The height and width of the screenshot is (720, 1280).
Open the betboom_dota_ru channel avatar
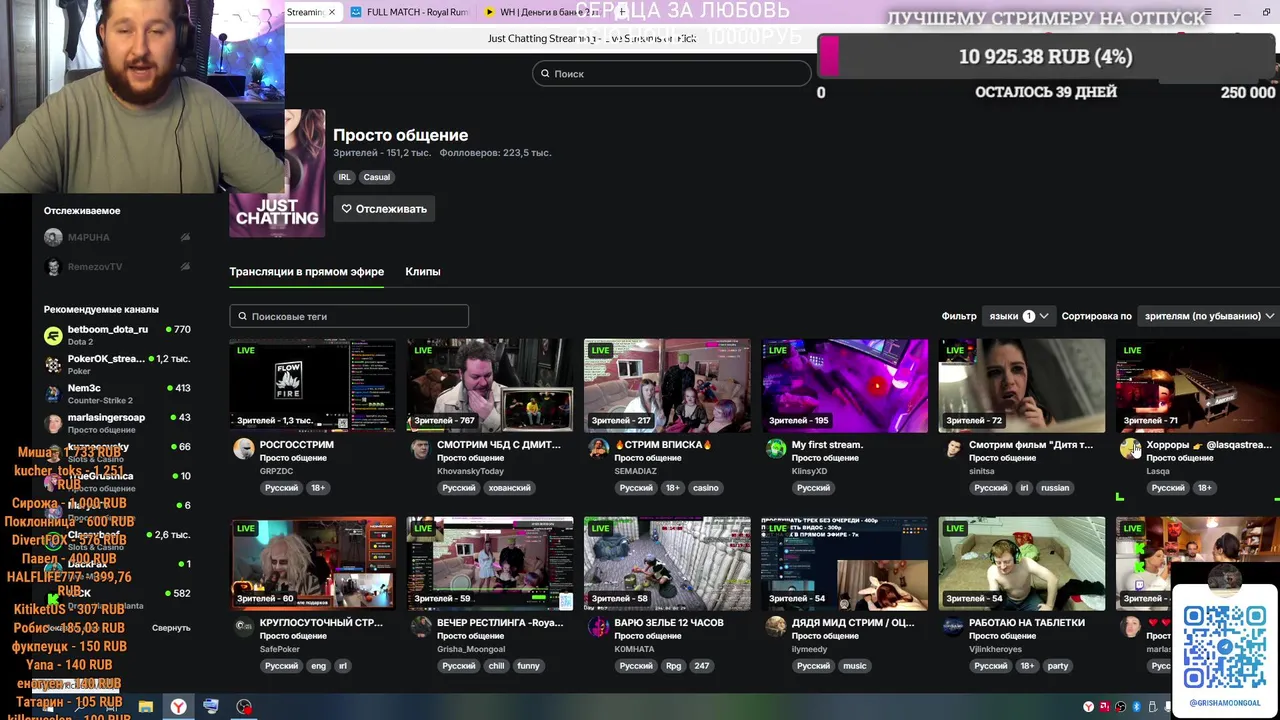coord(53,336)
